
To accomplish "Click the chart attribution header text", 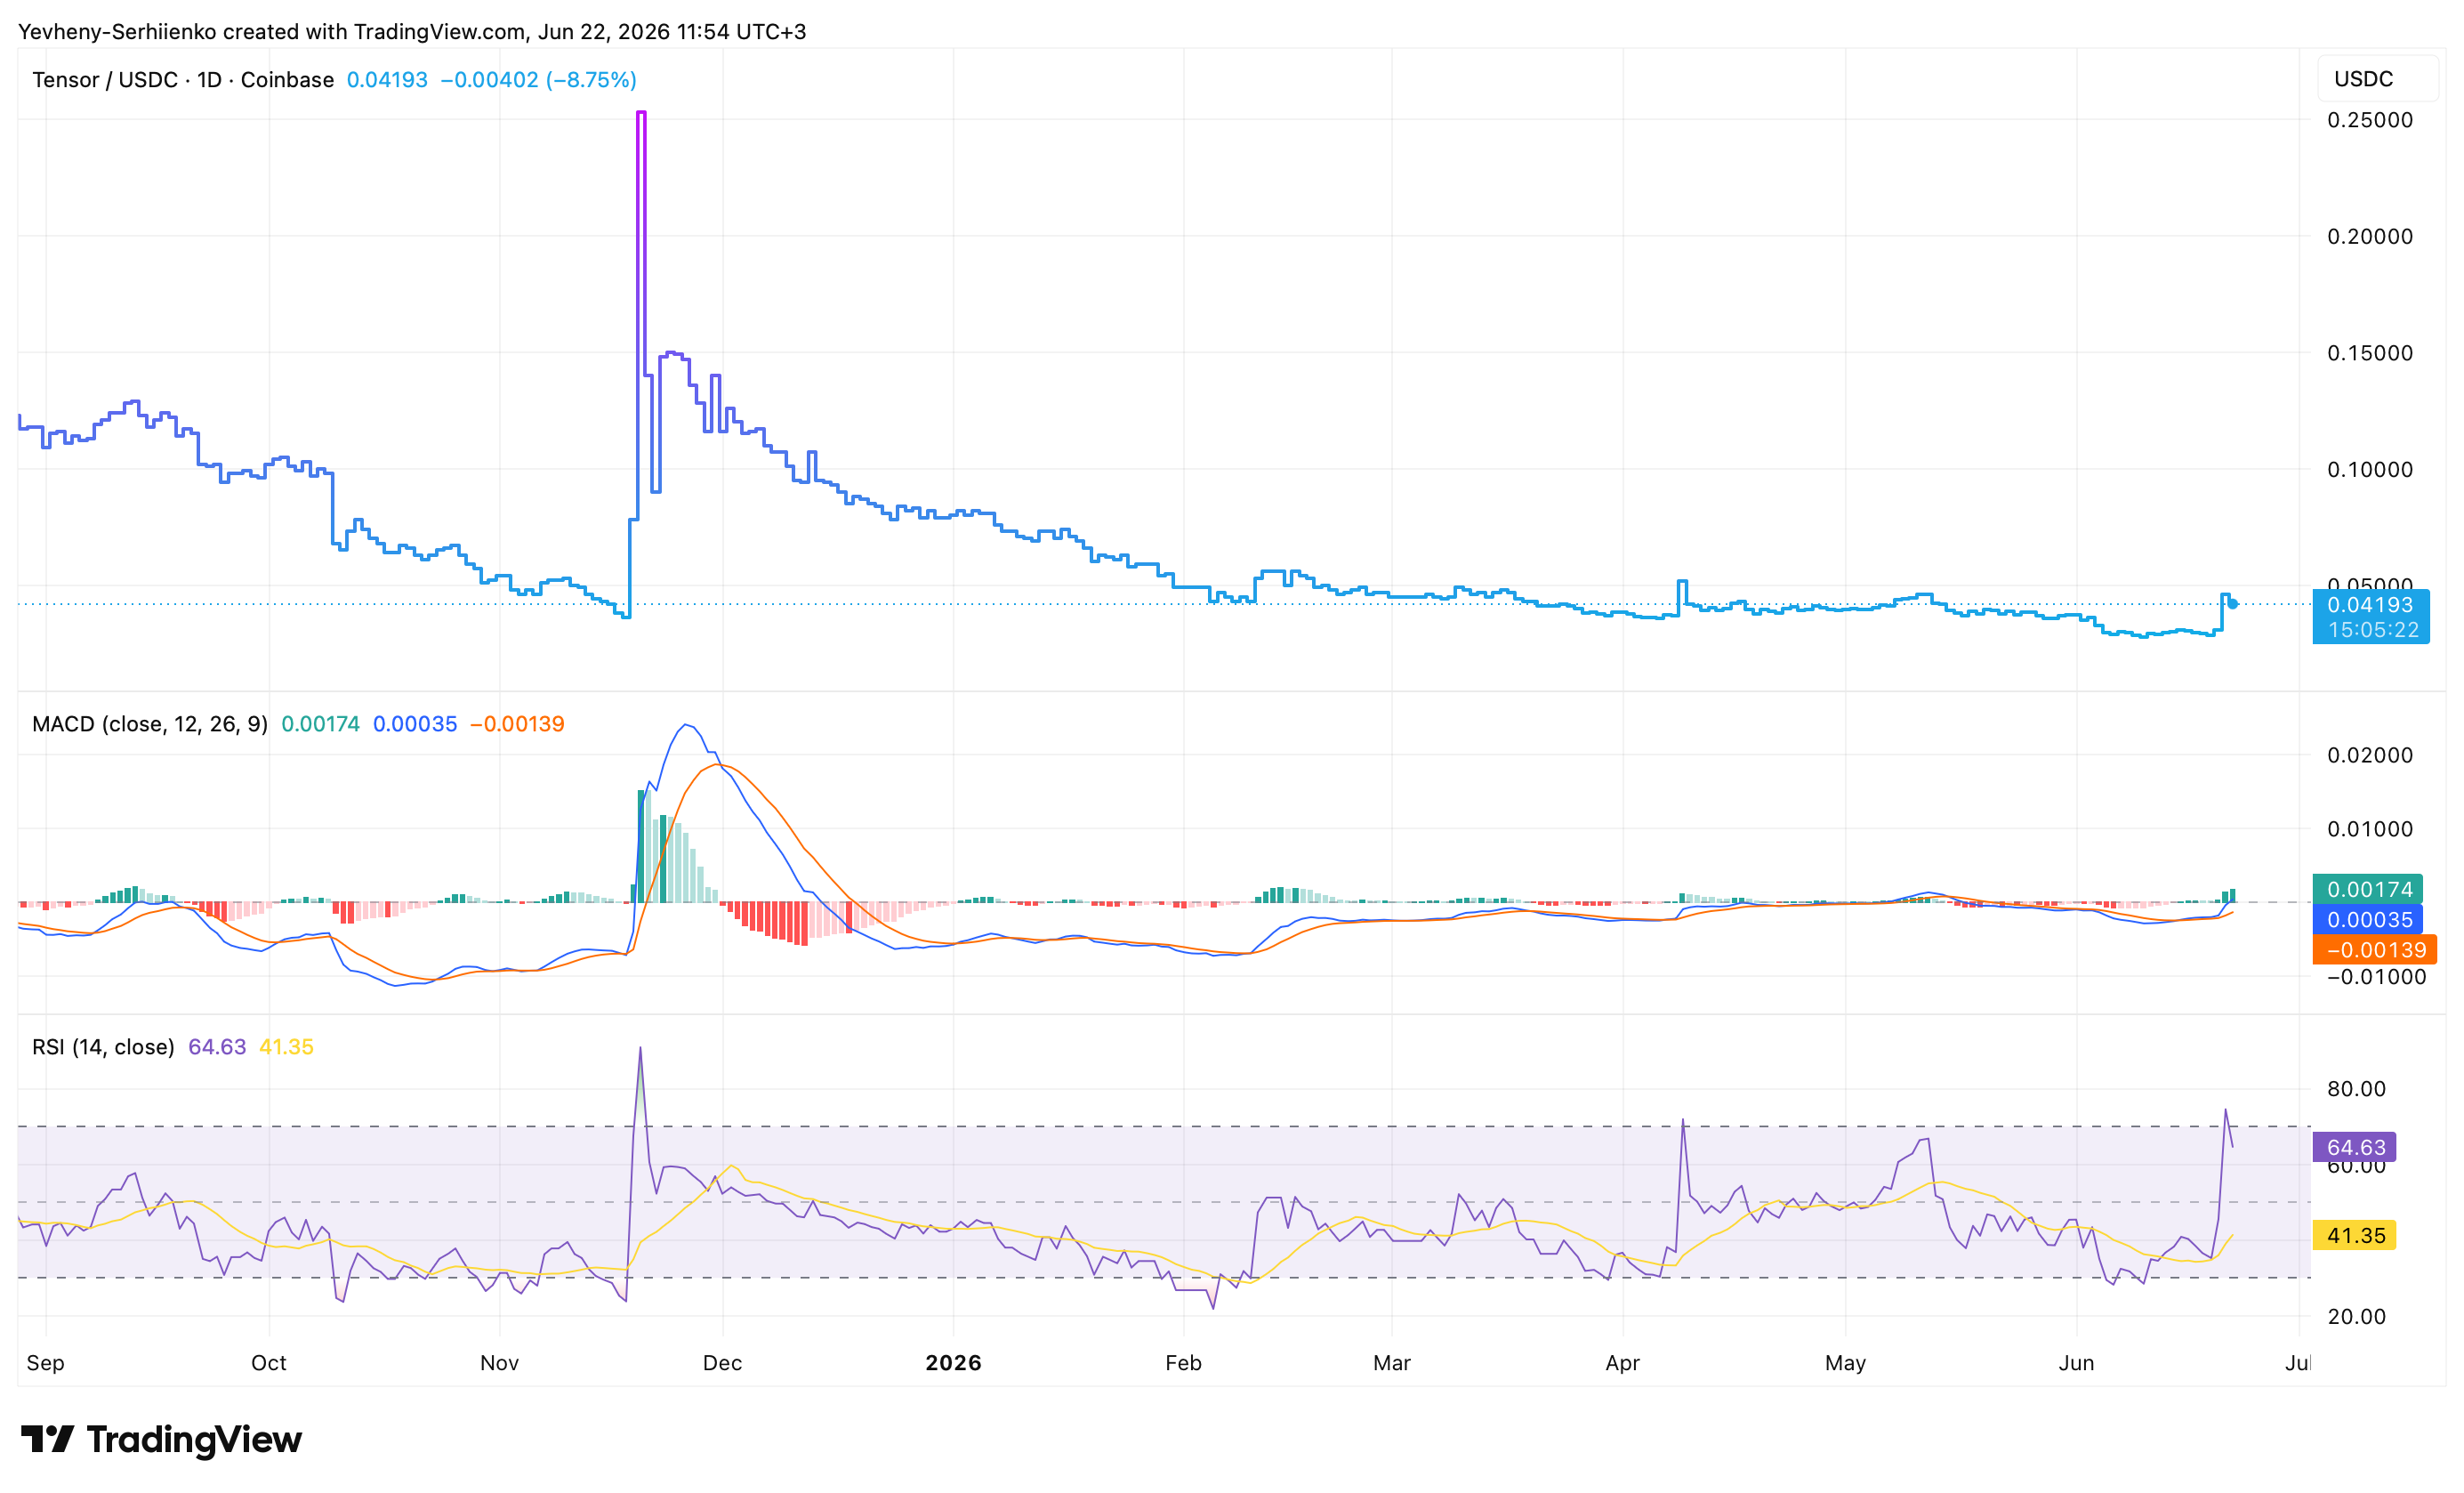I will point(412,31).
